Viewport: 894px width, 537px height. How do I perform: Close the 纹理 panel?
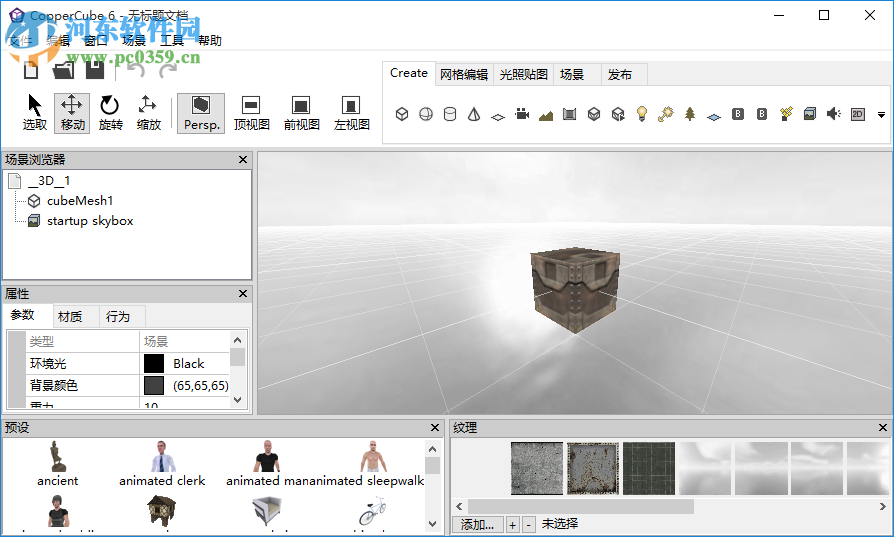pos(883,428)
